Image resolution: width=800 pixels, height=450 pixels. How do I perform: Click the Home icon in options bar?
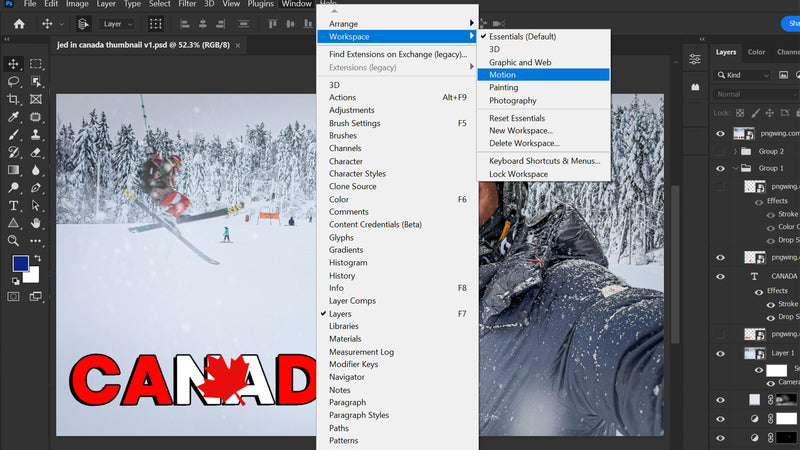tap(19, 23)
